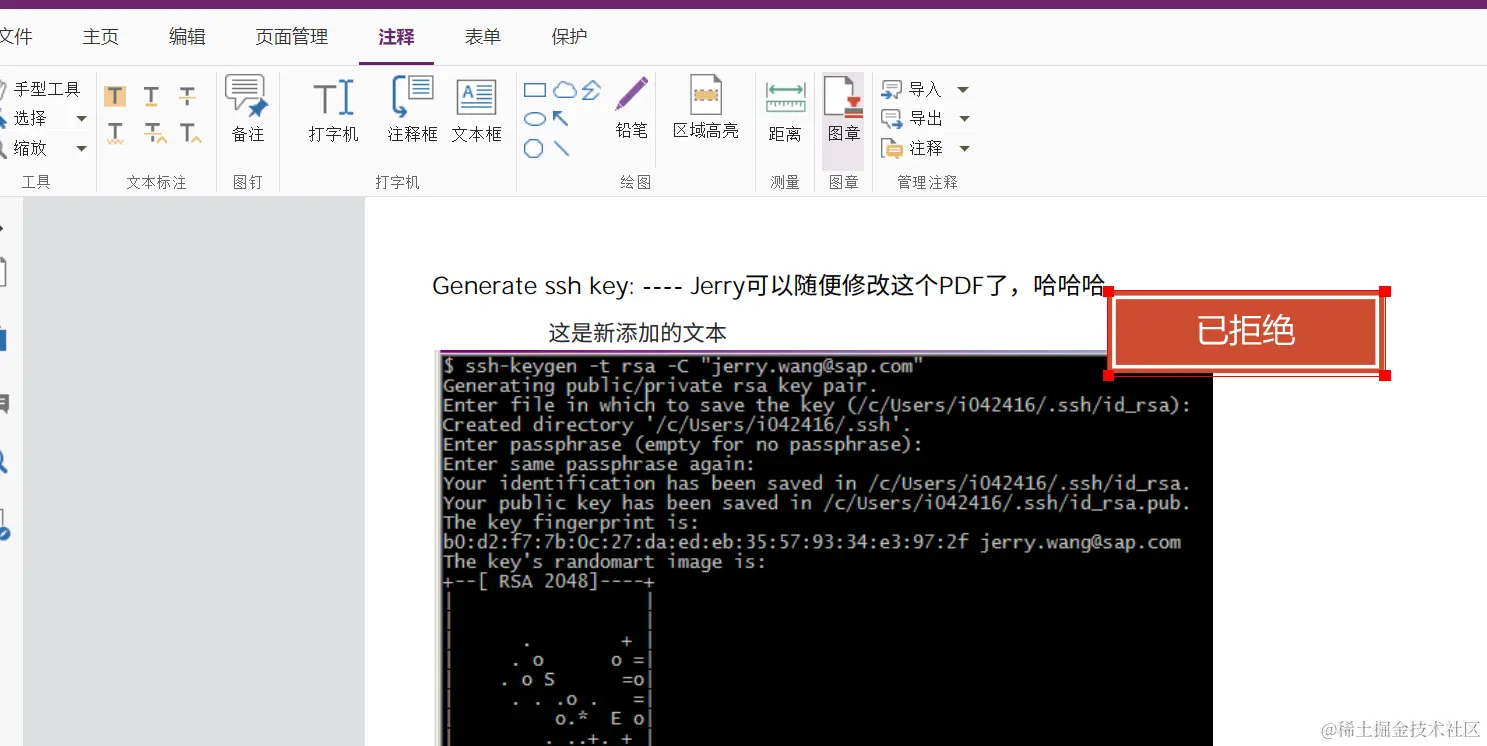The width and height of the screenshot is (1487, 746).
Task: Open the 保护 ribbon tab
Action: point(569,37)
